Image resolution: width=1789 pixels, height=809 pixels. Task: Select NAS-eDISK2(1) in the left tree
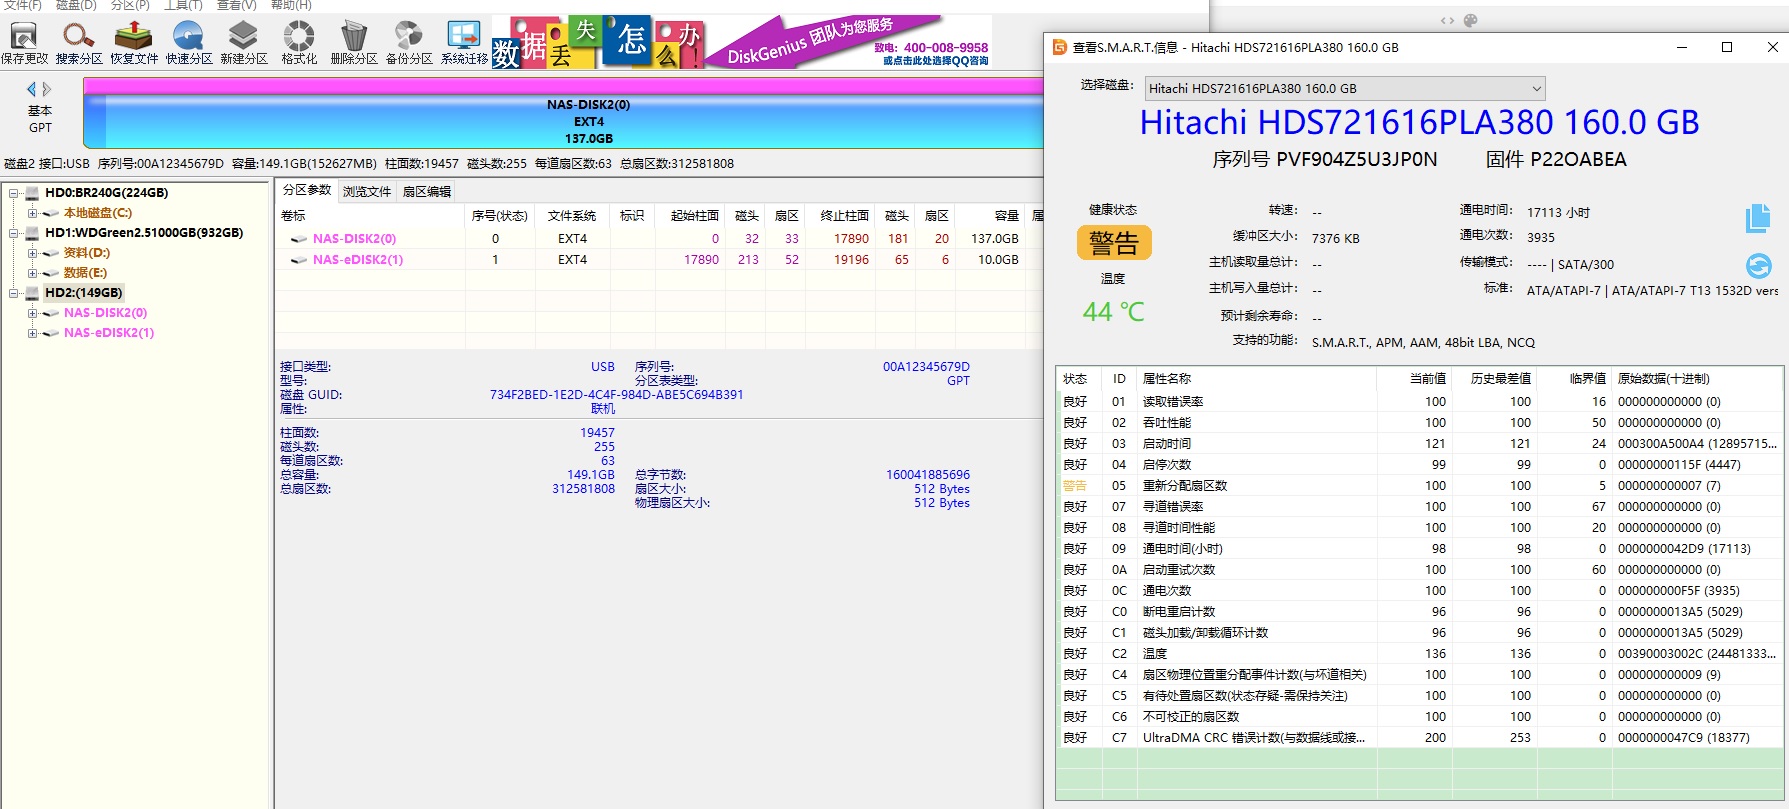coord(109,333)
